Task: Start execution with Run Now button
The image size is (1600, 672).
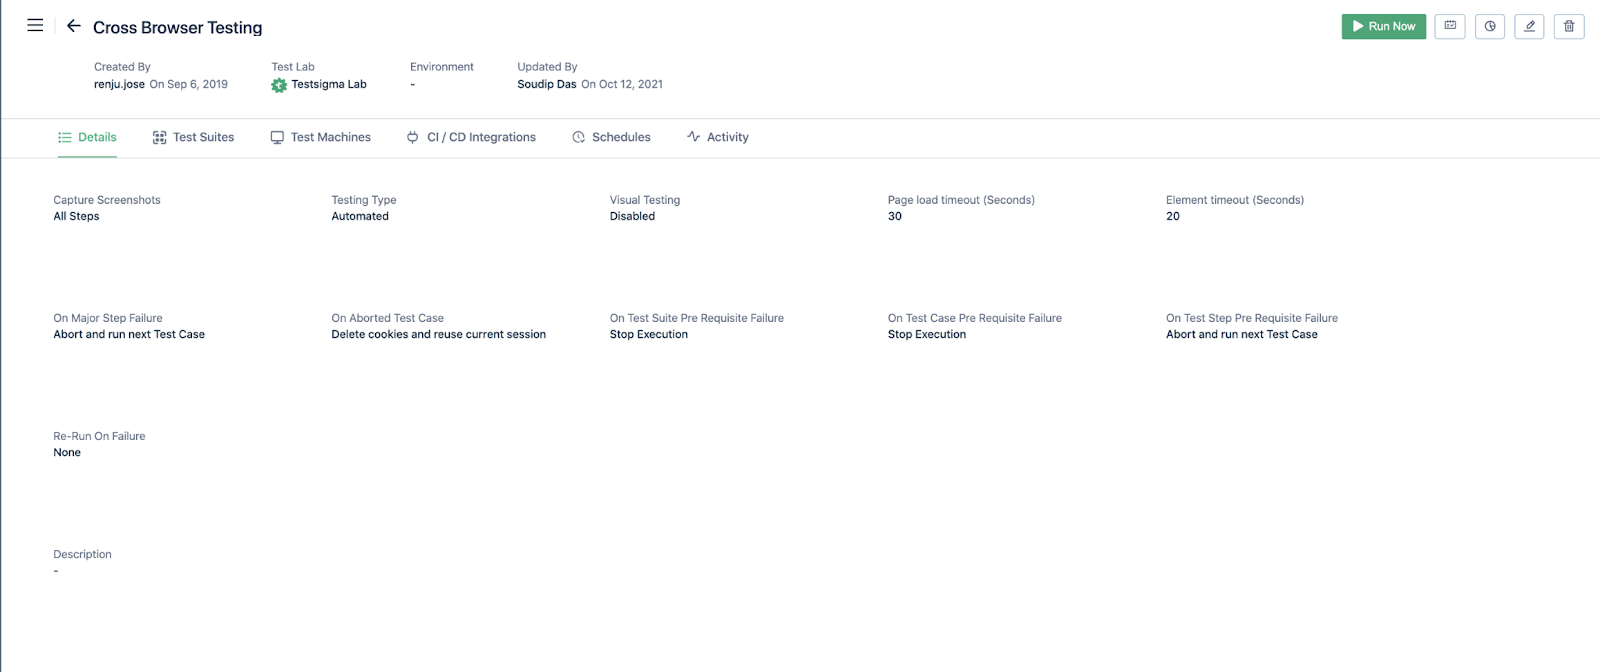Action: coord(1383,27)
